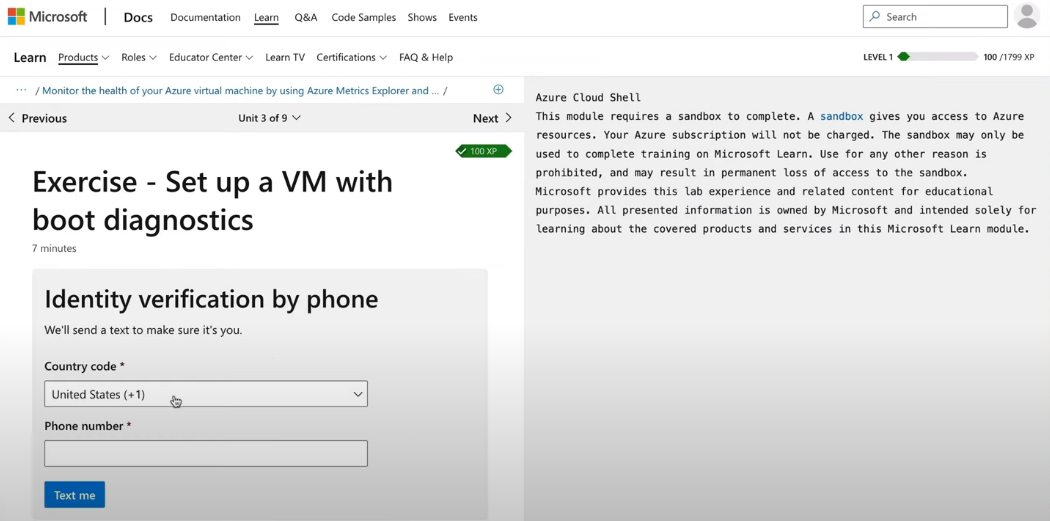Expand the Certifications menu
The width and height of the screenshot is (1050, 521).
351,57
